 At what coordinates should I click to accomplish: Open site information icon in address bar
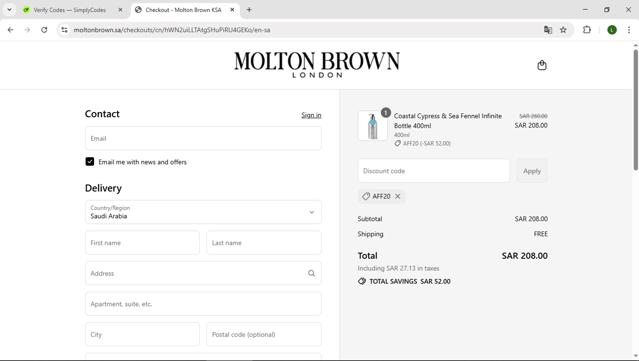(64, 30)
